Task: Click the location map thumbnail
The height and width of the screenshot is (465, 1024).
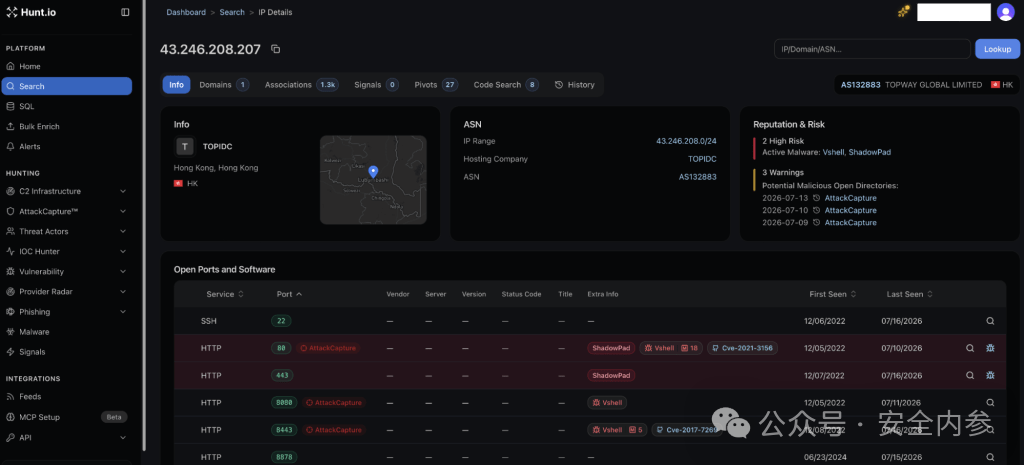Action: pyautogui.click(x=373, y=180)
